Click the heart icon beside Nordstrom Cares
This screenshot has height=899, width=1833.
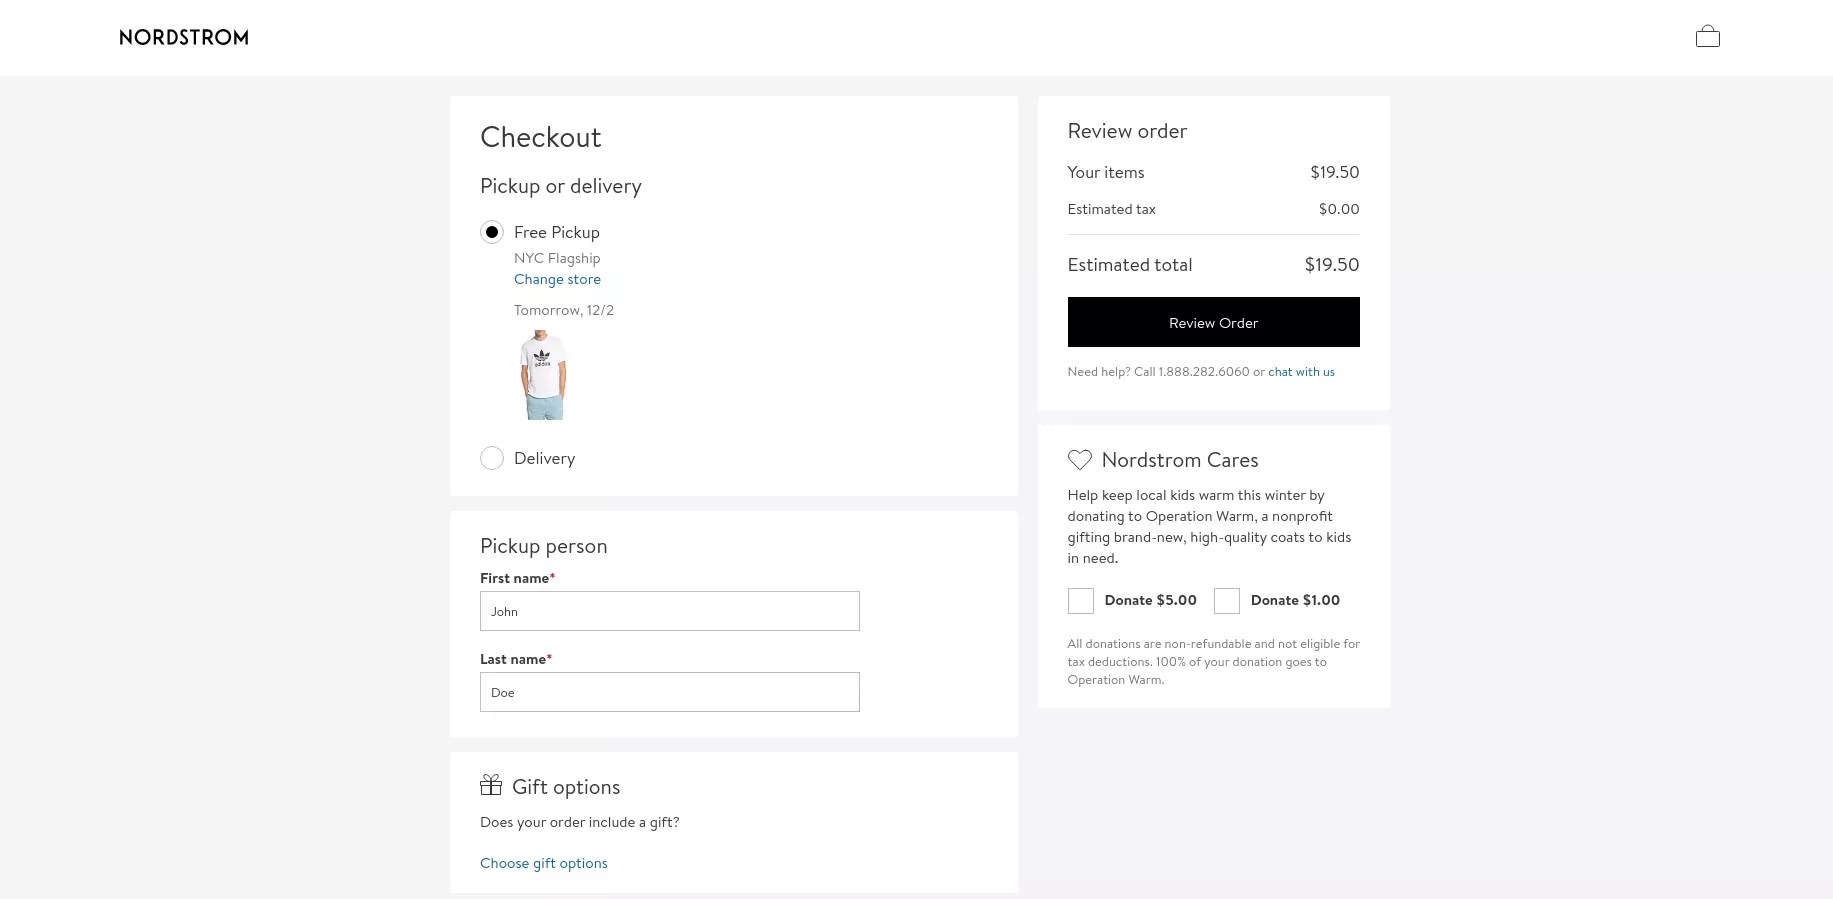click(1080, 460)
